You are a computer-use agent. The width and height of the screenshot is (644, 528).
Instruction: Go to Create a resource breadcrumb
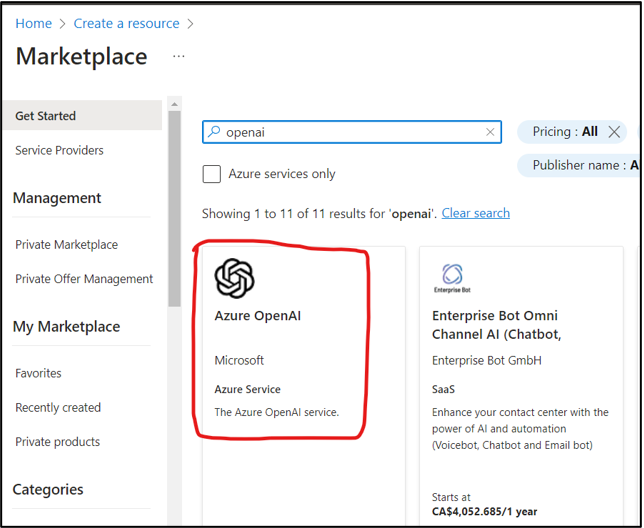pyautogui.click(x=126, y=23)
